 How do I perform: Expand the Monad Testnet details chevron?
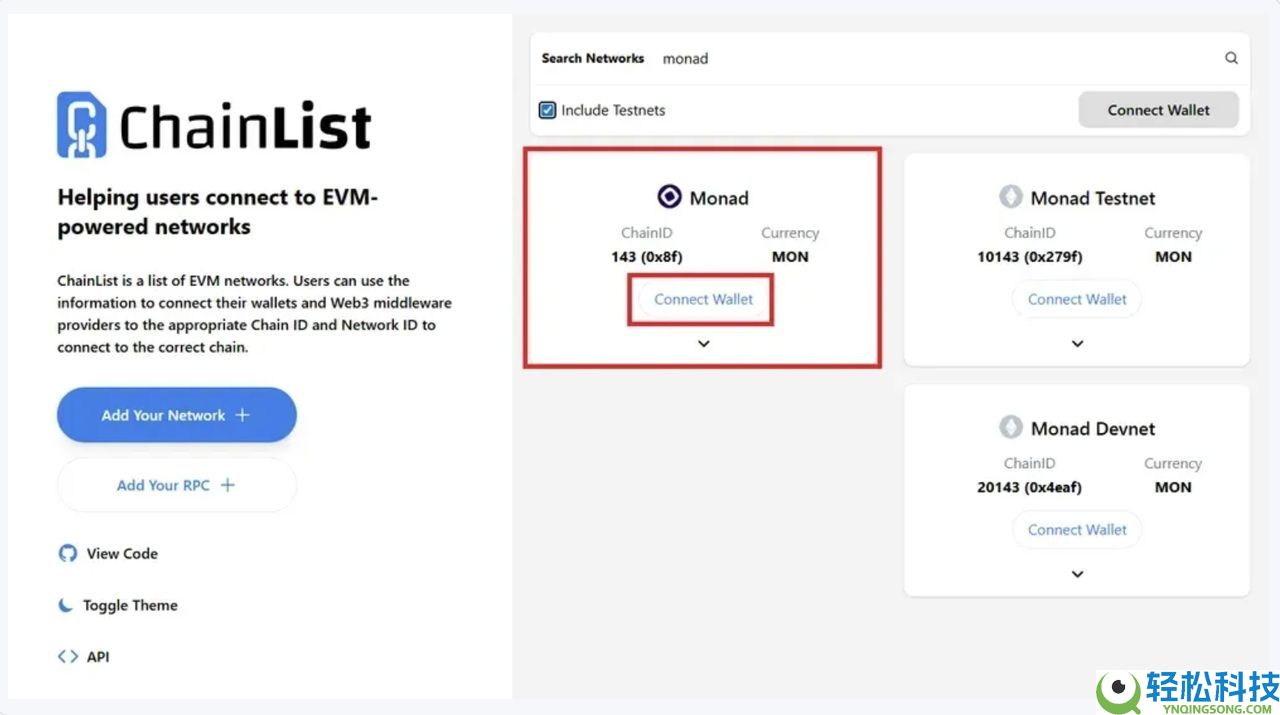click(1077, 343)
